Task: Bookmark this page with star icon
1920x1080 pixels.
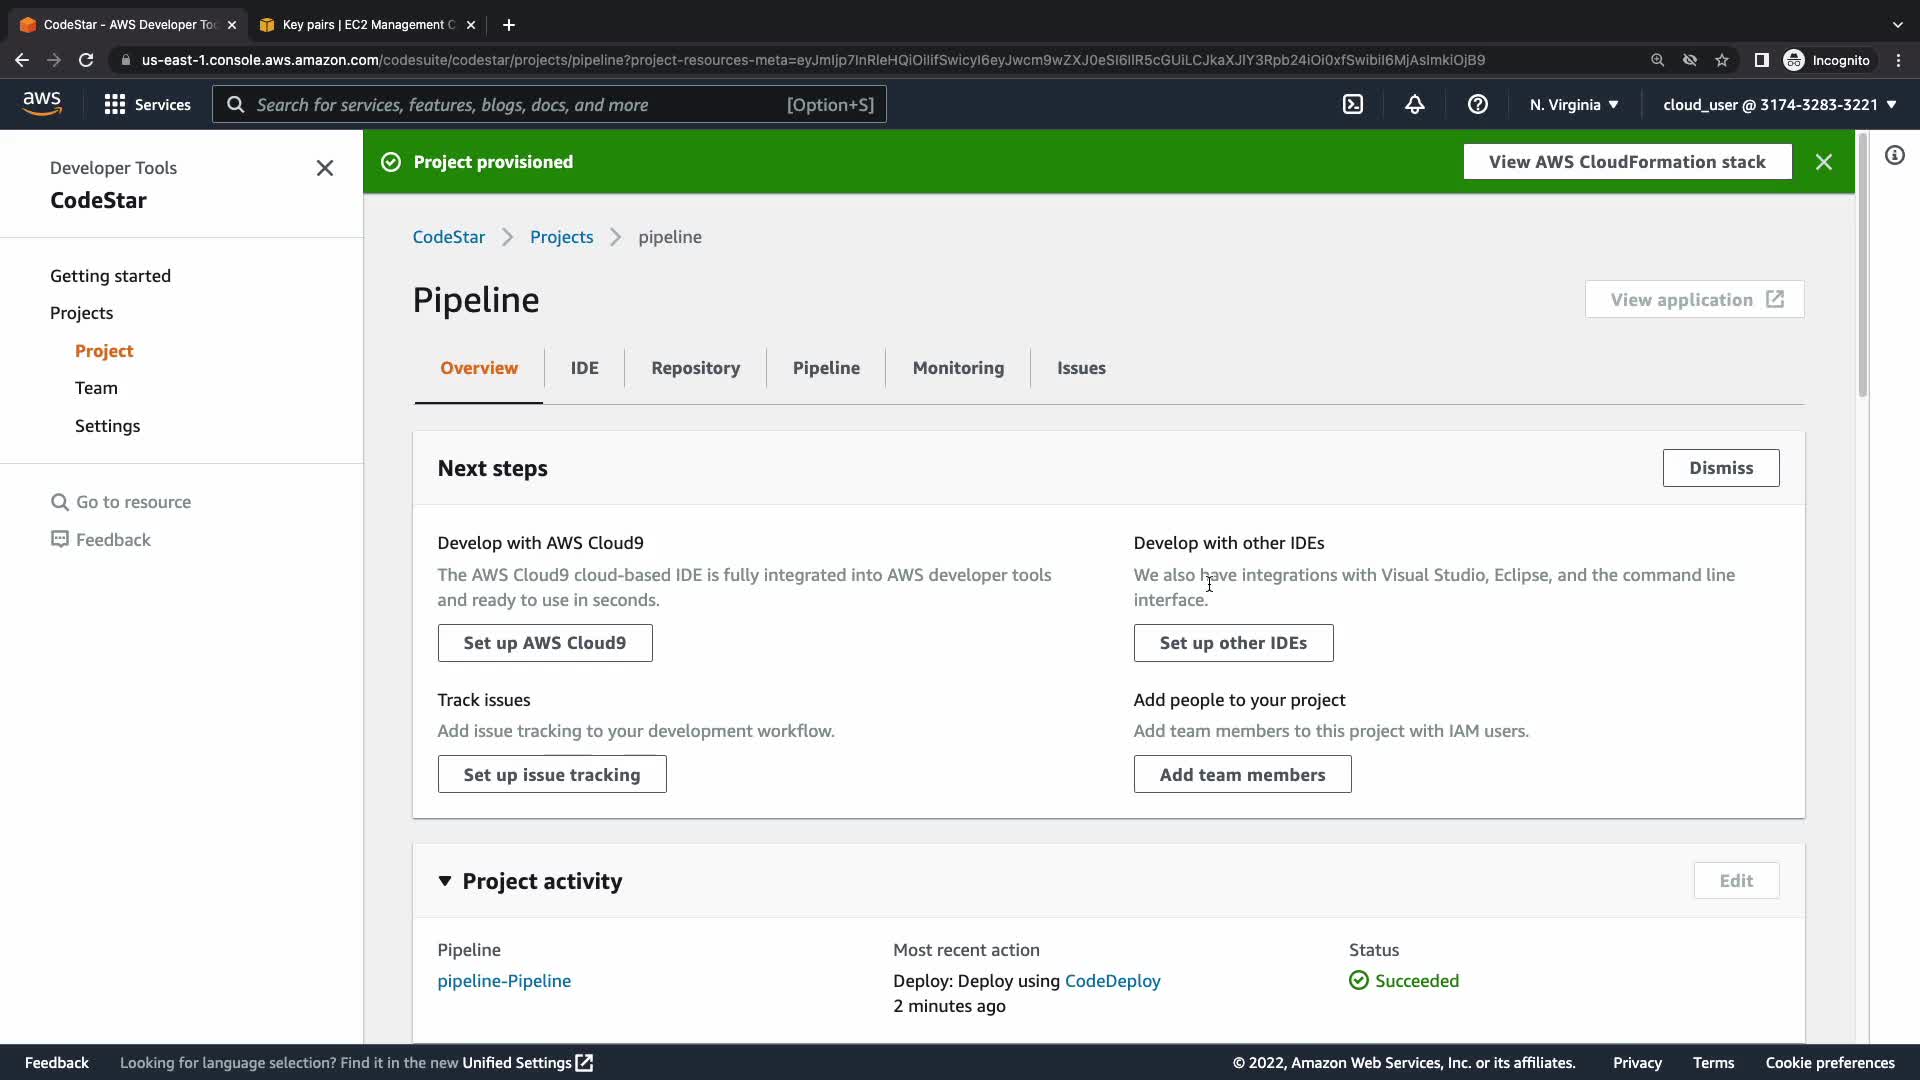Action: (x=1721, y=60)
